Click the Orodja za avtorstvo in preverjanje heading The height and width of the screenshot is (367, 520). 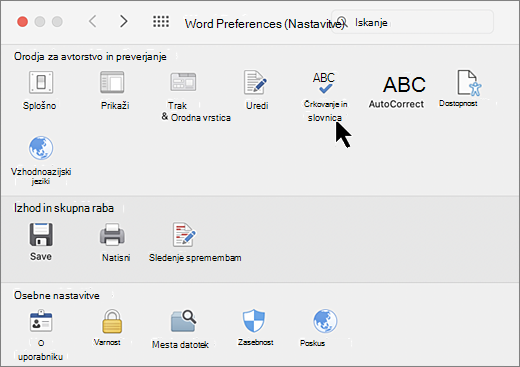90,57
